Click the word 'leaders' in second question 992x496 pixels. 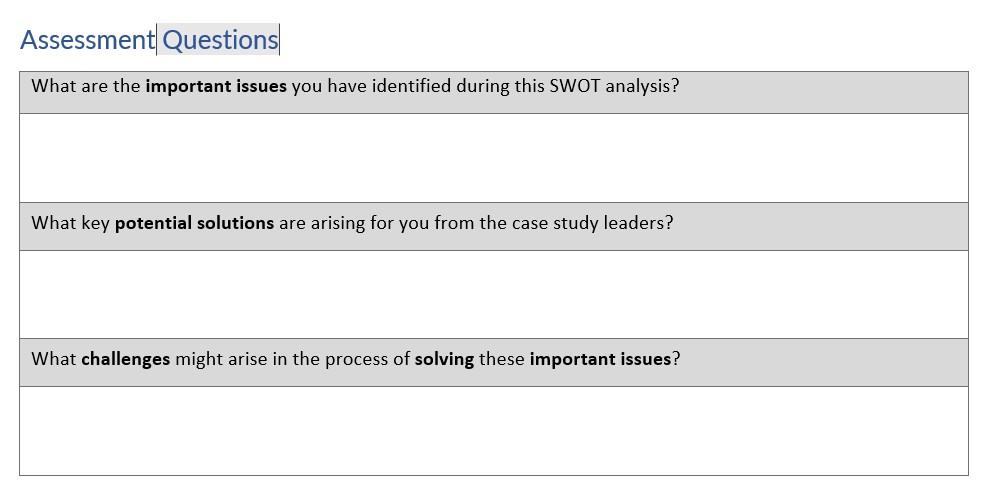(634, 223)
